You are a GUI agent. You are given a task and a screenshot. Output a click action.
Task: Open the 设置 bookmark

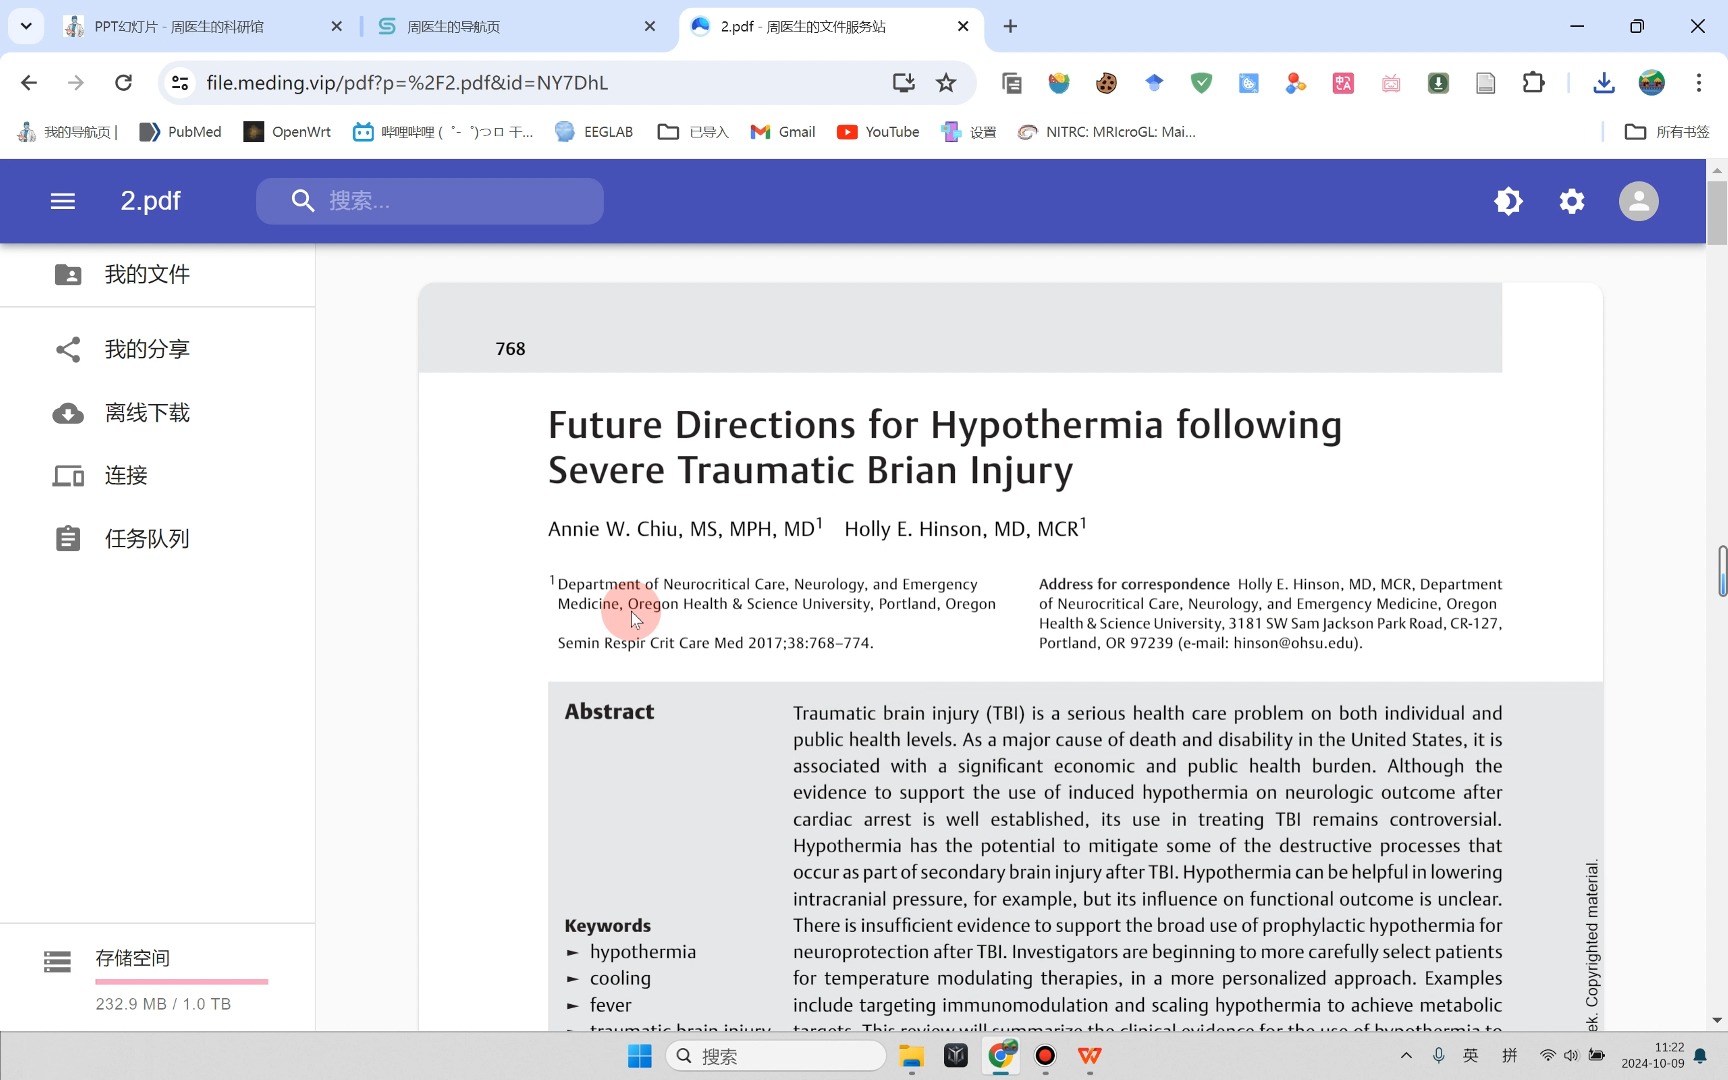969,132
